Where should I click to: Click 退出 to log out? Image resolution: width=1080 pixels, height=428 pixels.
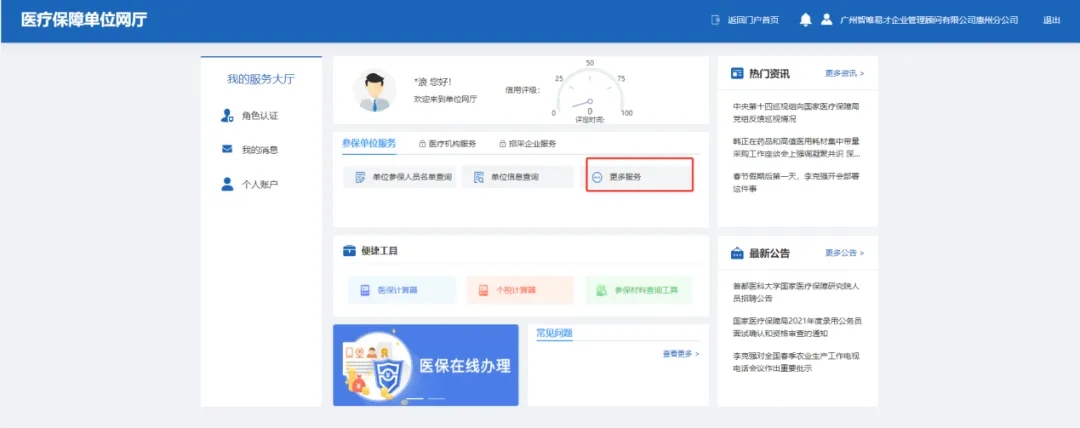point(1051,20)
